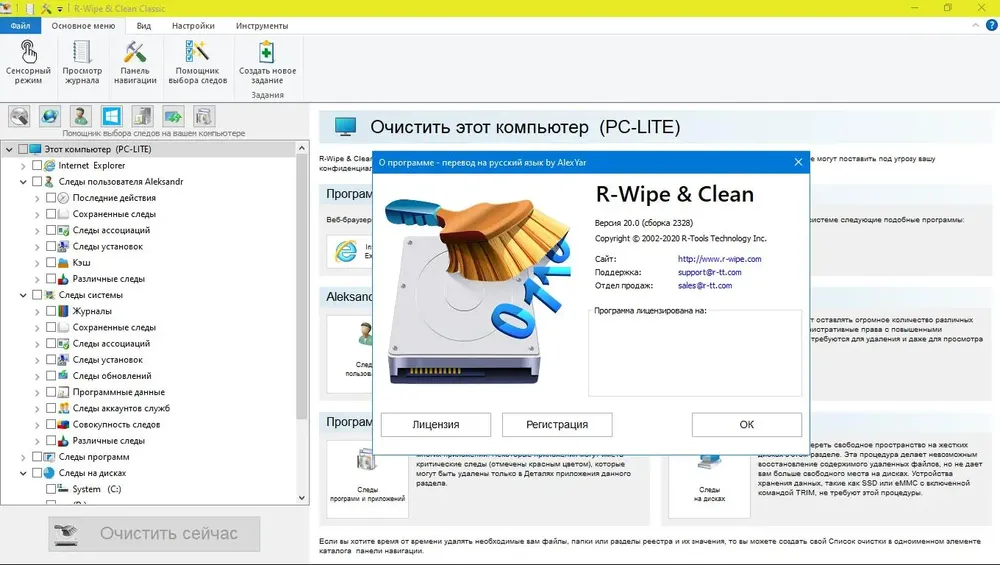This screenshot has height=565, width=1000.
Task: Check the Этот компьютер (PC-LITE) checkbox
Action: (23, 149)
